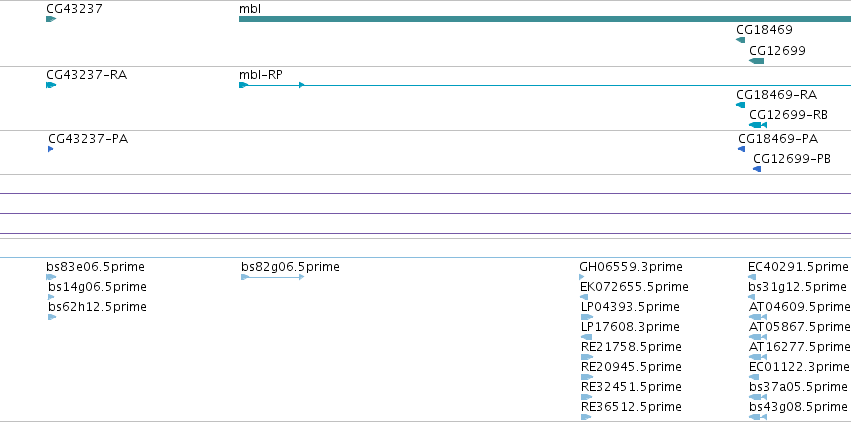Viewport: 851px width, 422px height.
Task: Click the bs31g12.5prime EST glyph
Action: tap(751, 297)
